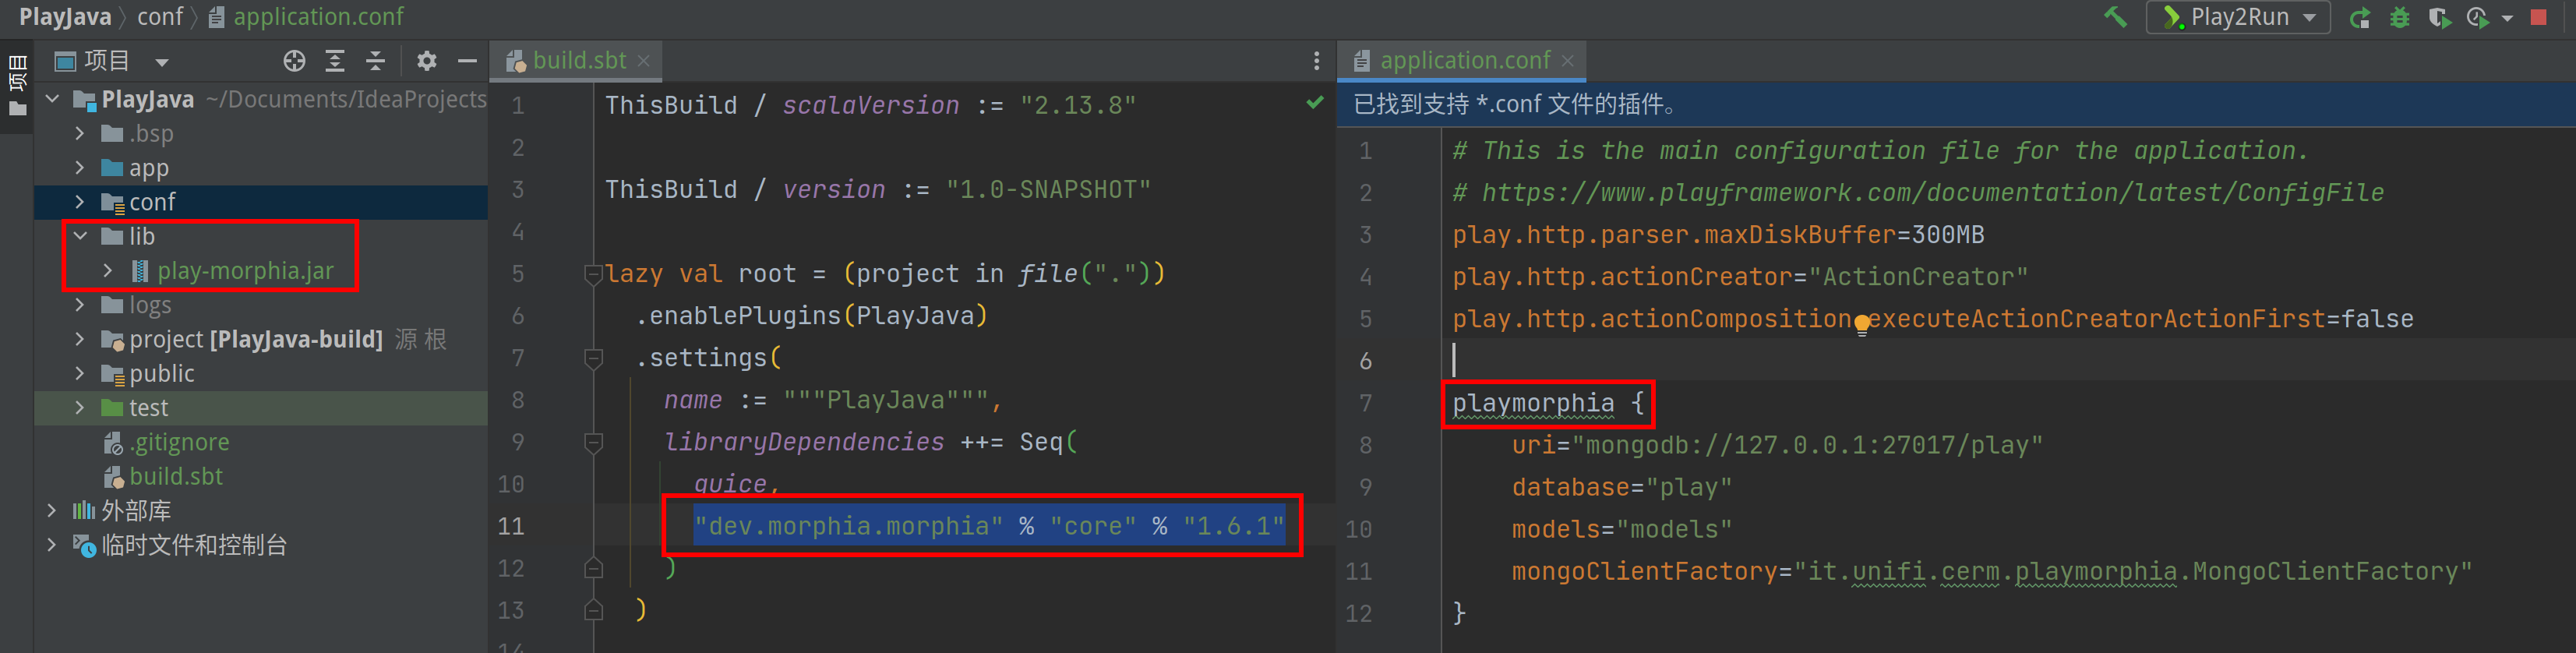Click the mongodb uri value
The height and width of the screenshot is (653, 2576).
tap(1807, 445)
